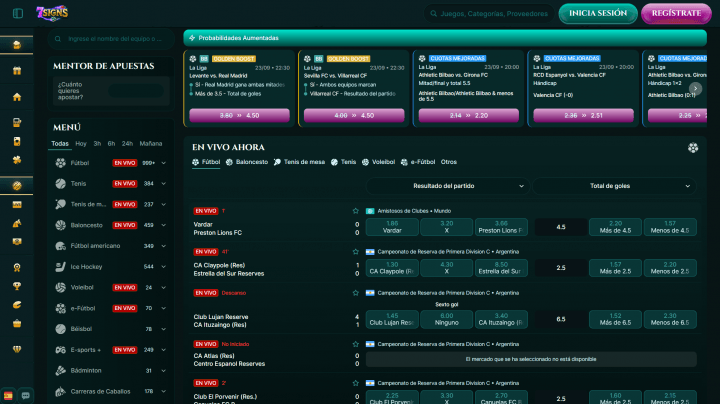Expand the Tenis menu row chevron
Image resolution: width=720 pixels, height=404 pixels.
click(x=163, y=184)
